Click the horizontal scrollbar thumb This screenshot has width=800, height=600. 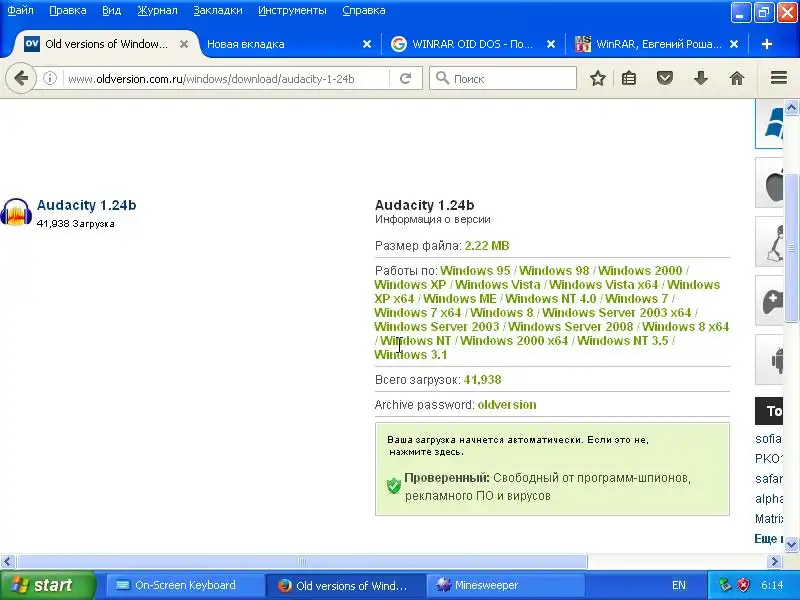tap(302, 562)
